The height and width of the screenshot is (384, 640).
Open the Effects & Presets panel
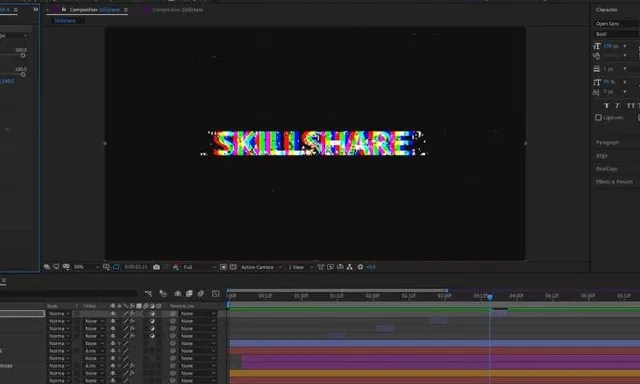tap(614, 182)
